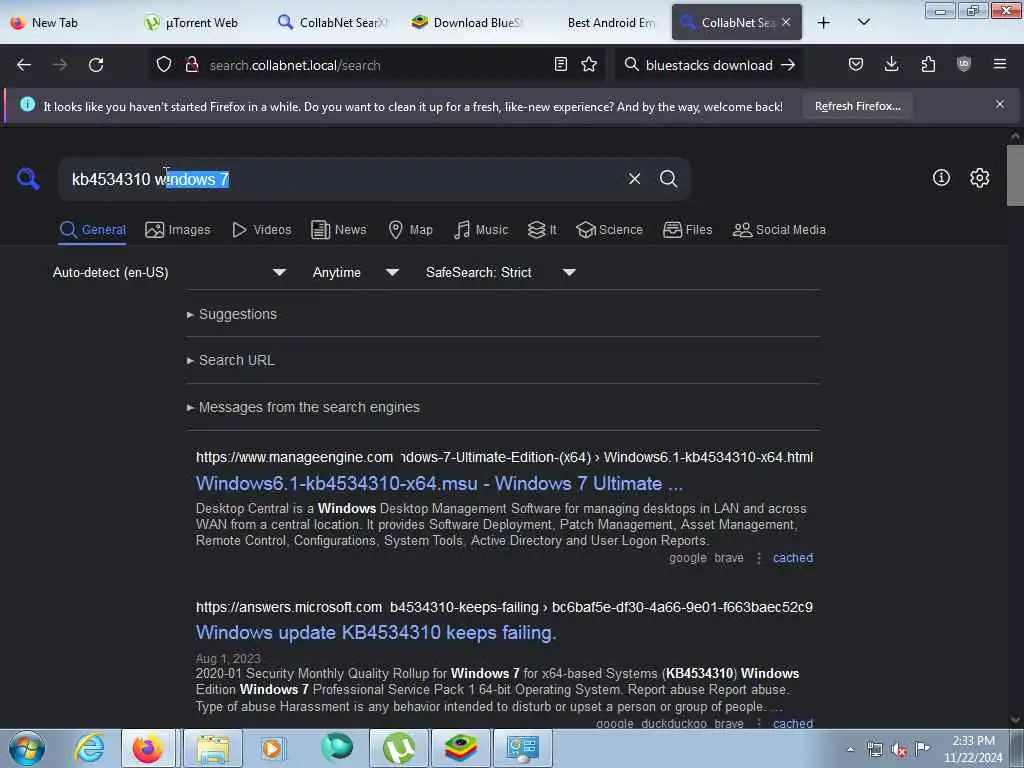Open Anytime time range dropdown
Viewport: 1024px width, 768px height.
355,272
